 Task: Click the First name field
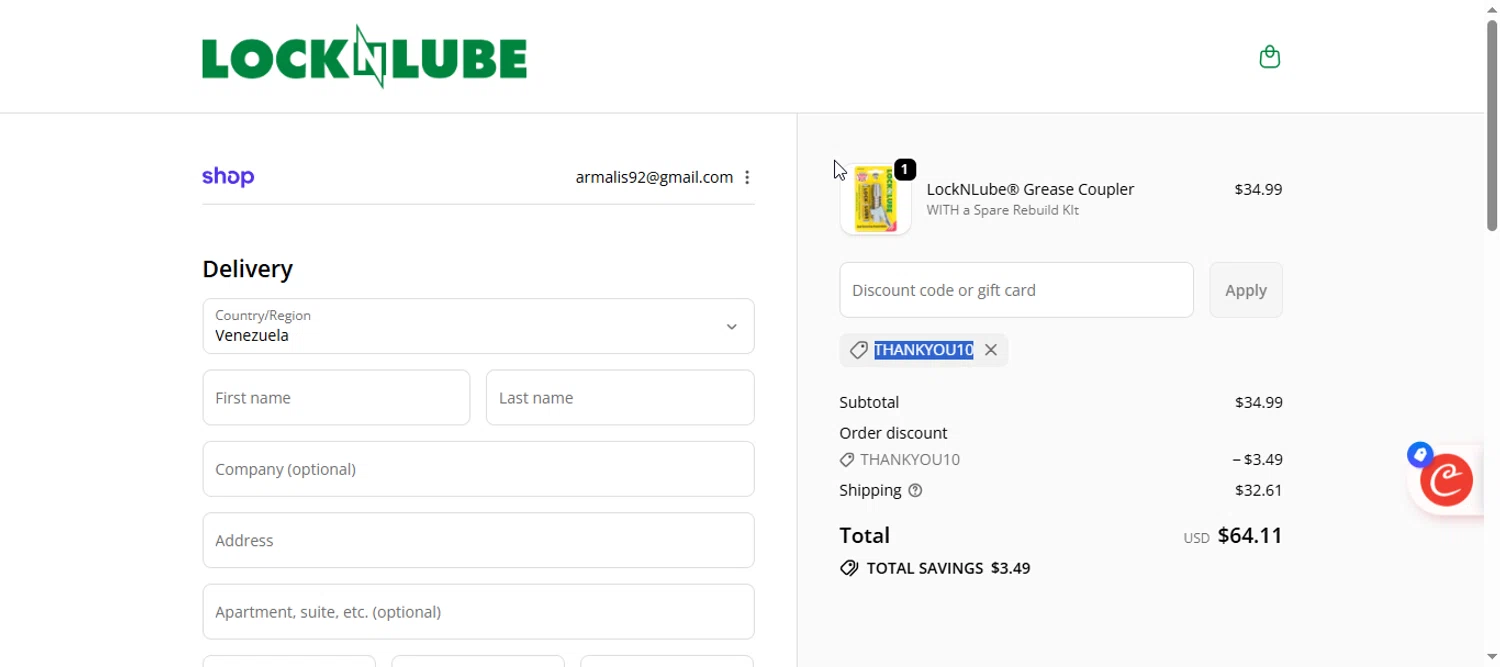tap(336, 398)
